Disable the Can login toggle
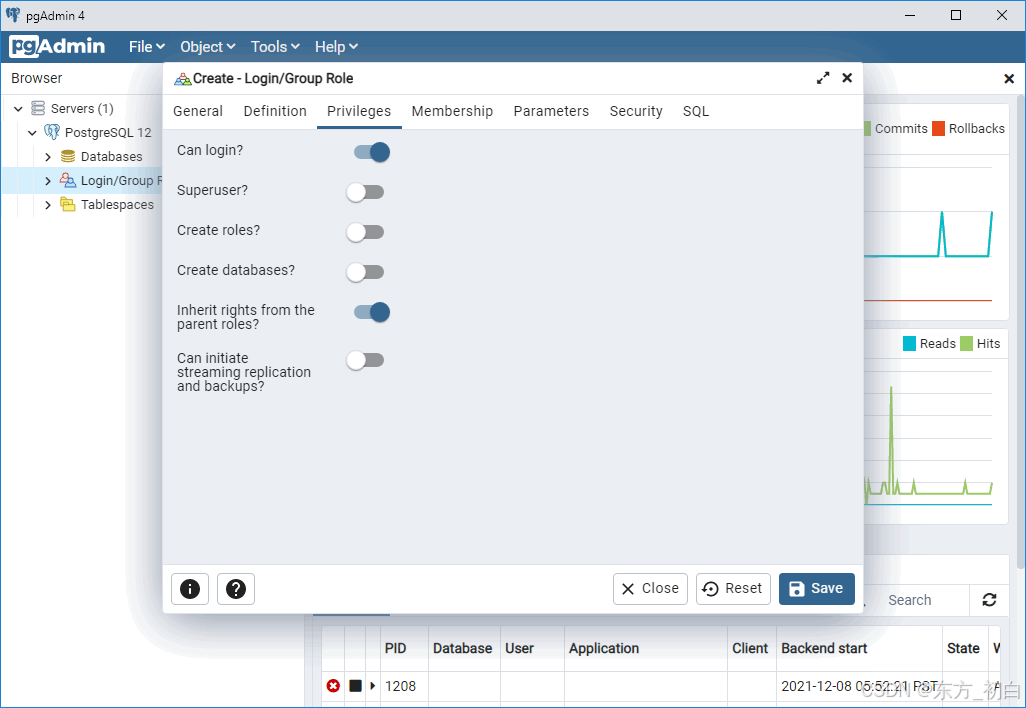Image resolution: width=1026 pixels, height=708 pixels. [x=371, y=151]
